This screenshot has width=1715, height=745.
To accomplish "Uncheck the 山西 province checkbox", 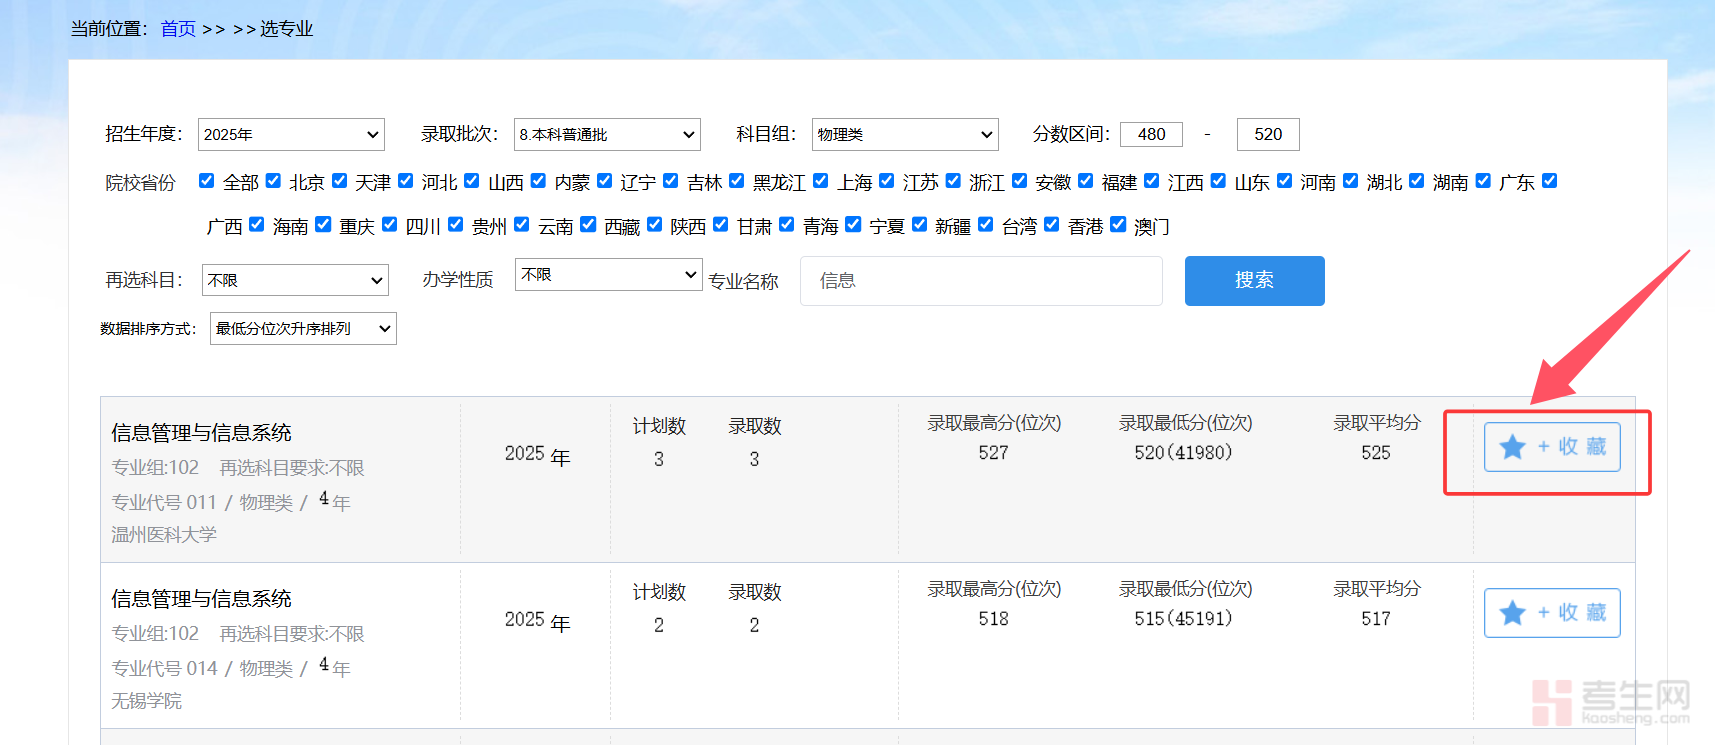I will click(x=471, y=181).
